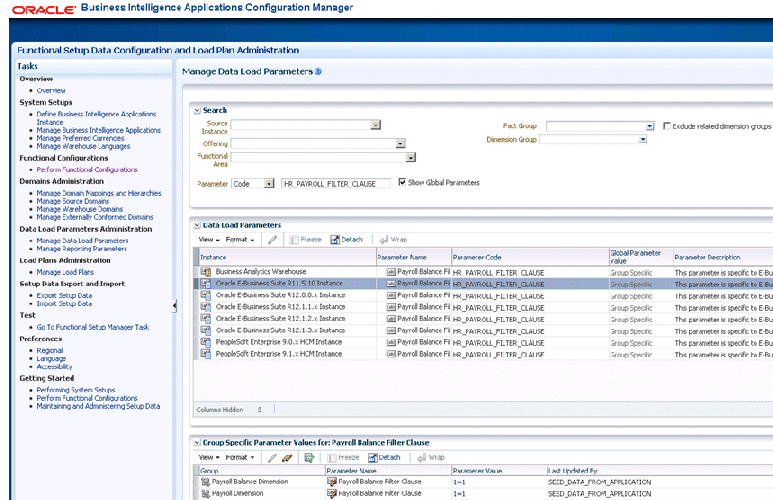Screen dimensions: 773x500
Task: Open the Manage Load Plans link
Action: [65, 272]
